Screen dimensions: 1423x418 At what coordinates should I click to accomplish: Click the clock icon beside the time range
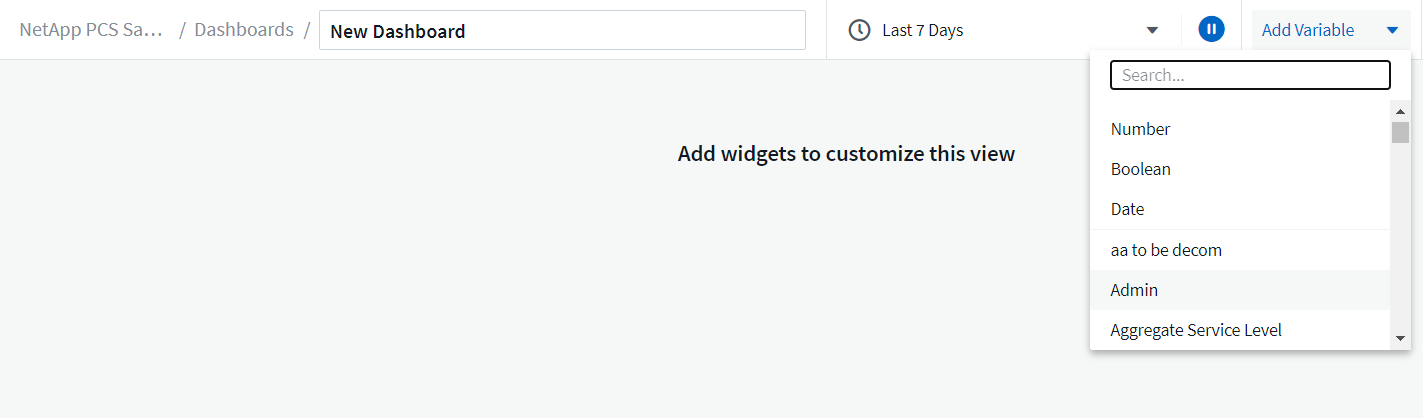coord(859,30)
